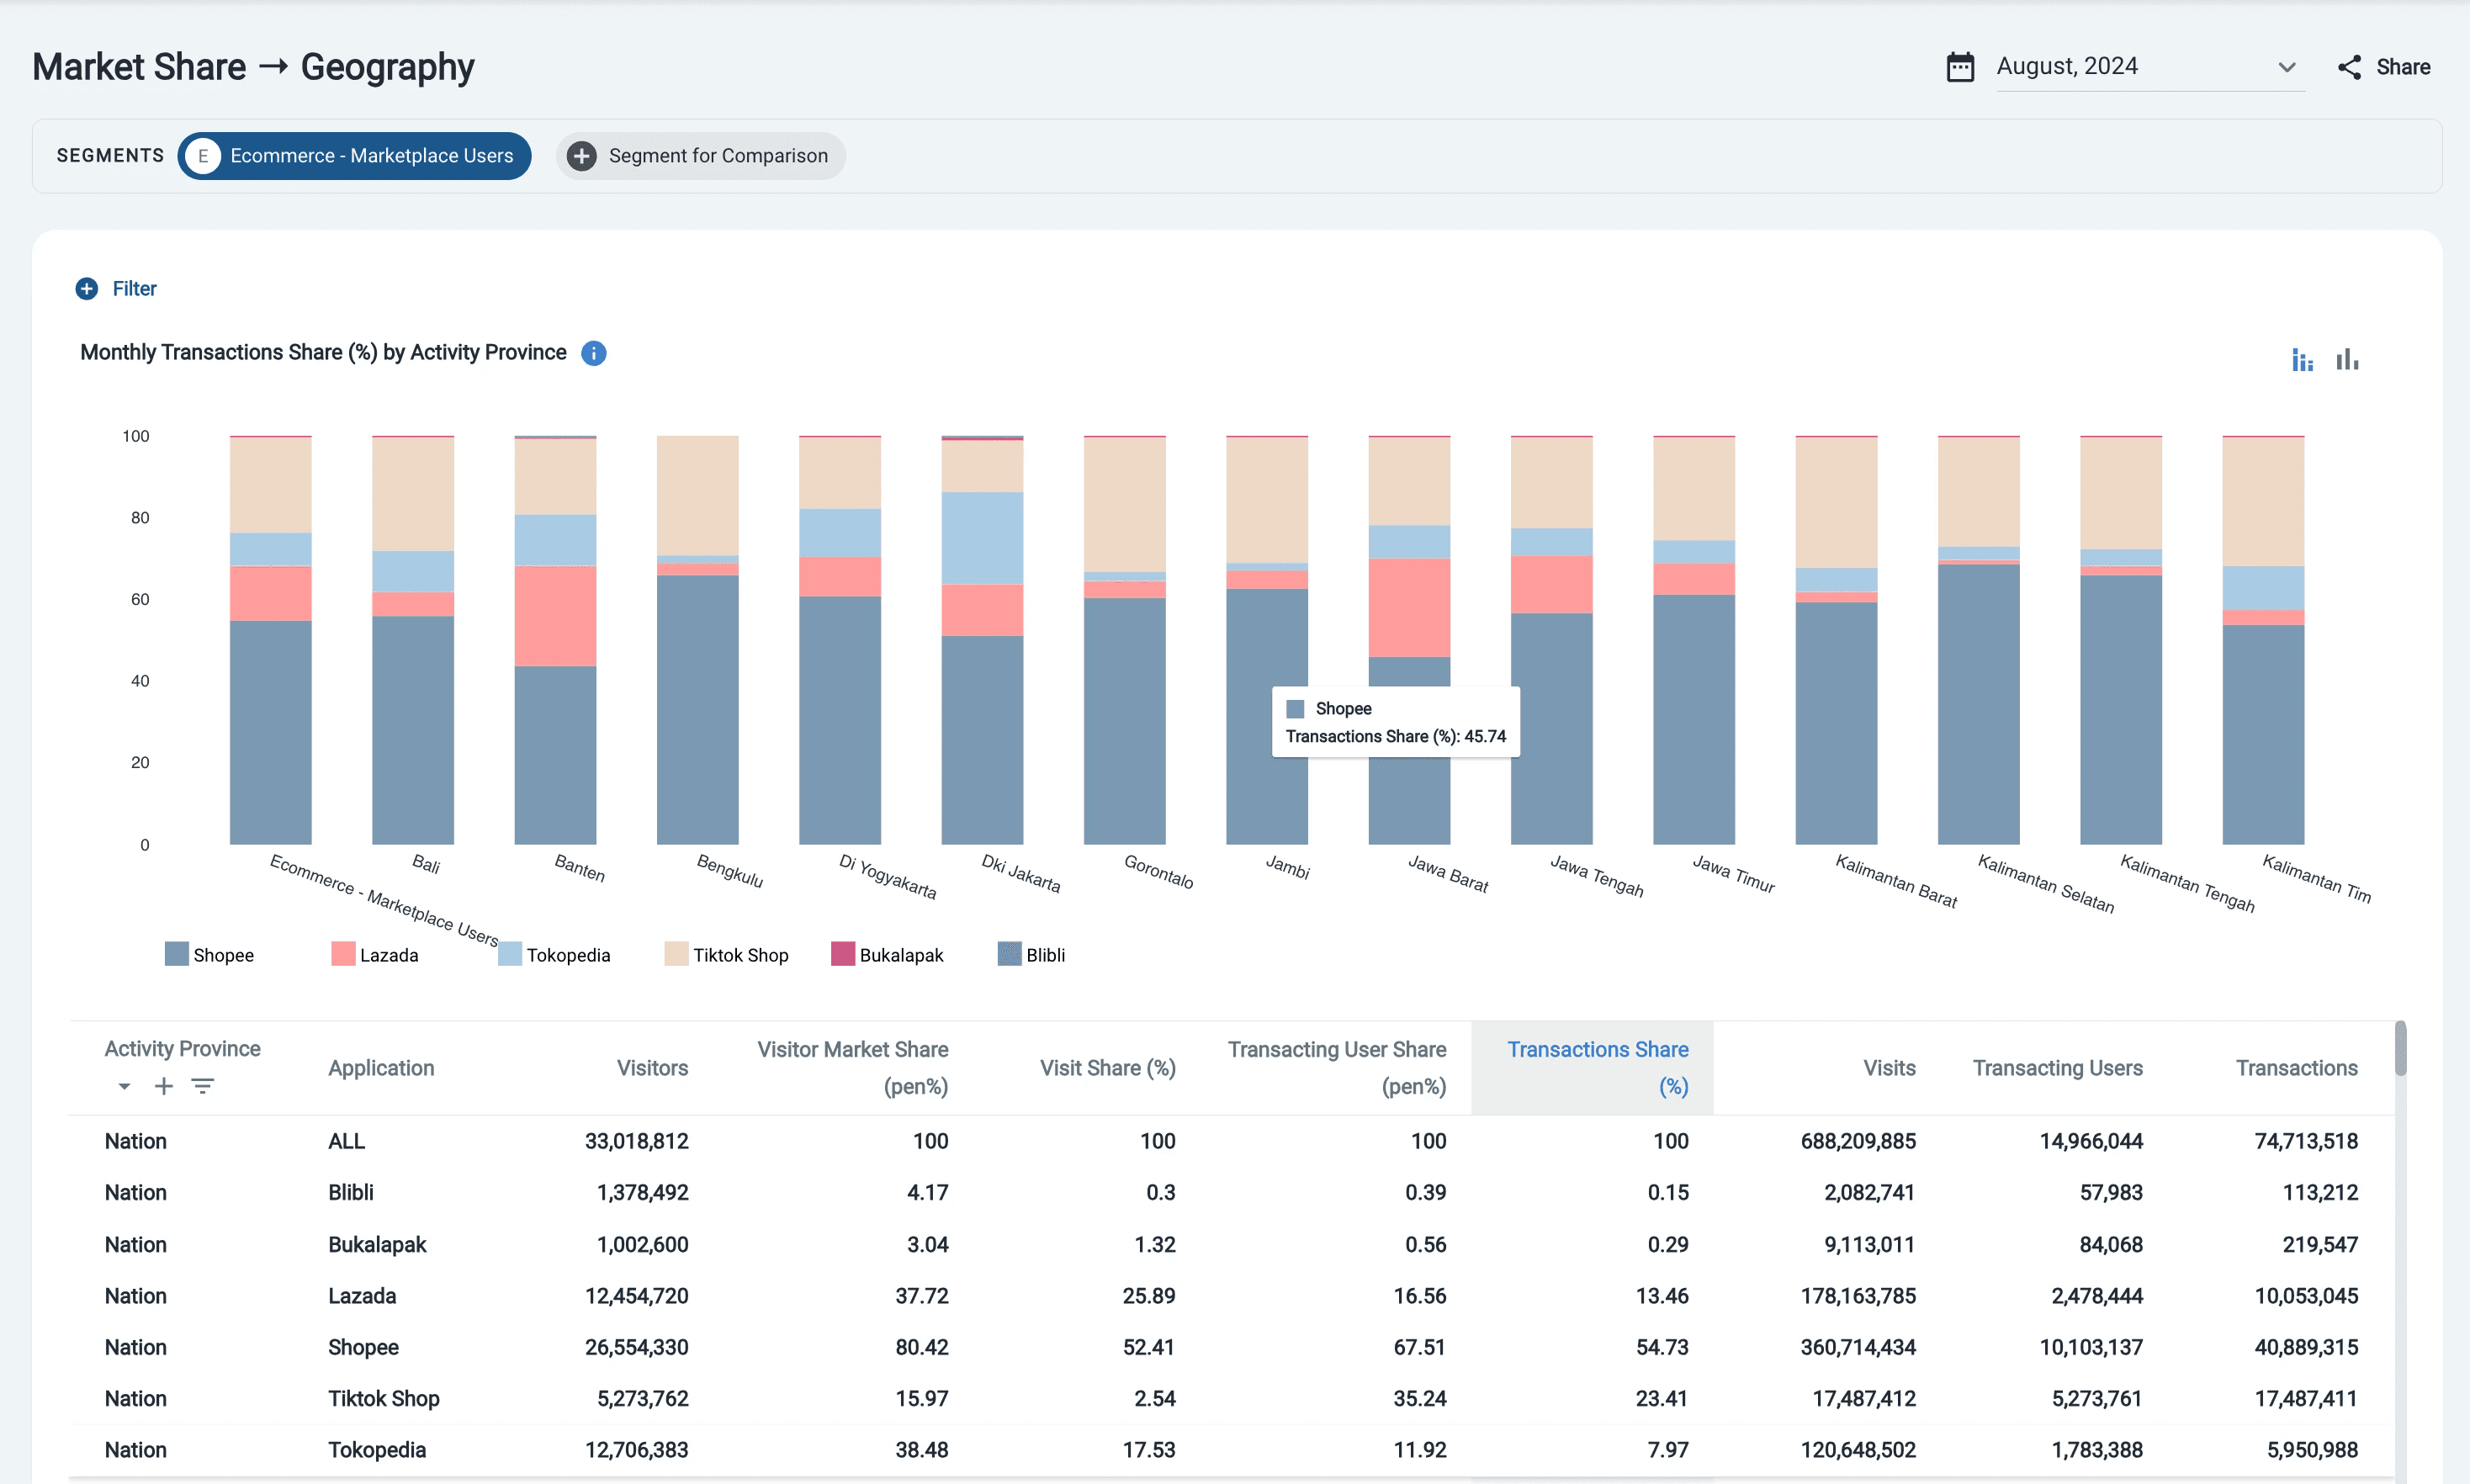Toggle Lazada series in the chart legend
Image resolution: width=2470 pixels, height=1484 pixels.
click(x=375, y=955)
